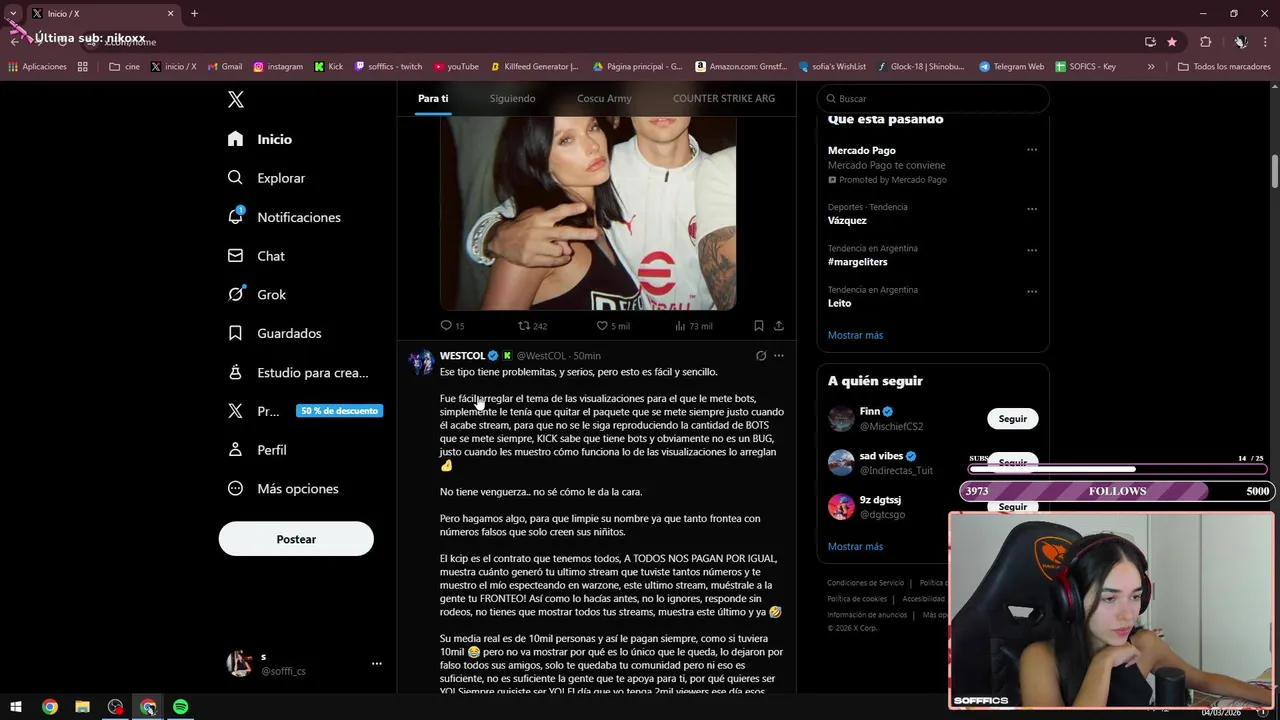
Task: Open Condiciones de Servicio footer link
Action: pyautogui.click(x=865, y=583)
